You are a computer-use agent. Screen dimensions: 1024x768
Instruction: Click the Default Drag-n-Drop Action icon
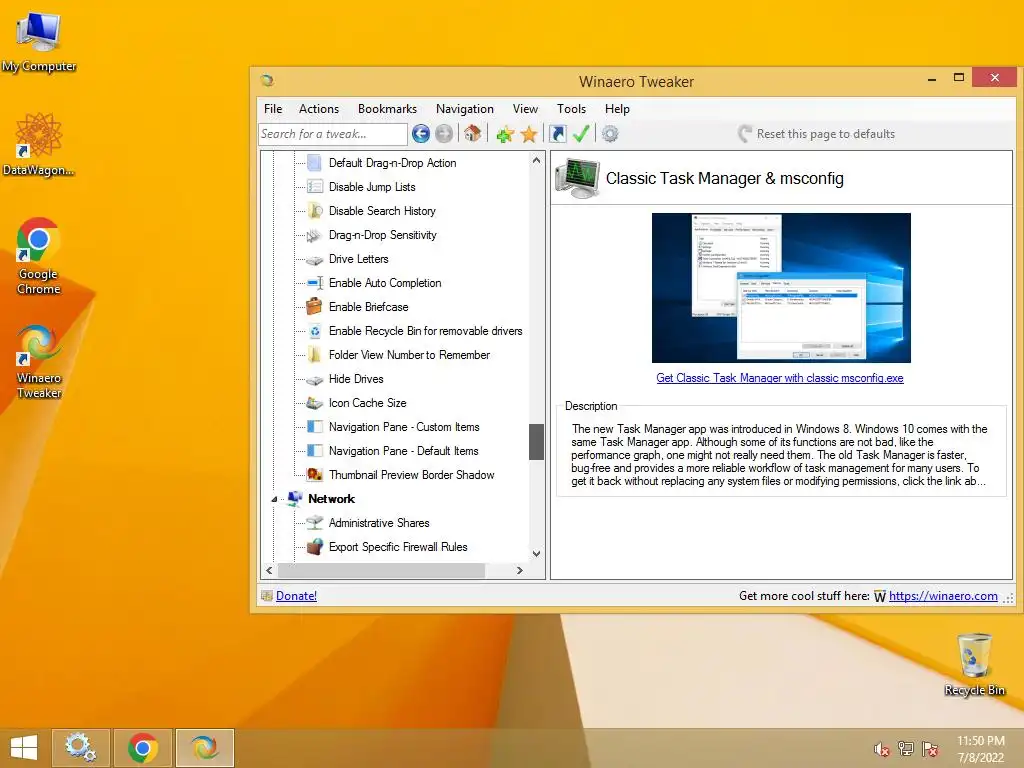click(x=314, y=163)
